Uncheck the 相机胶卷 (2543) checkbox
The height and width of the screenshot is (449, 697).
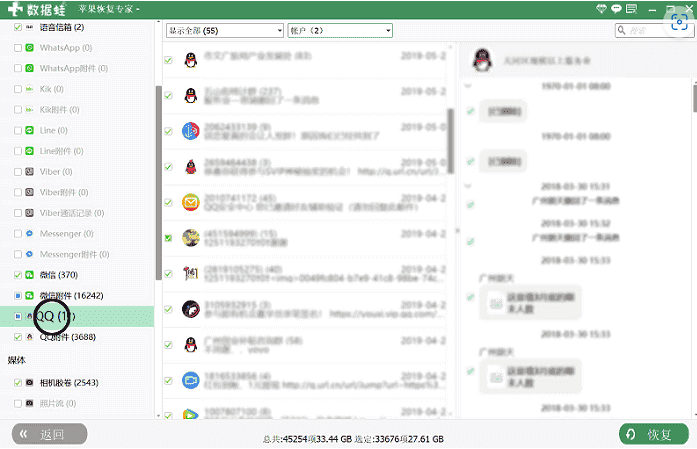[18, 383]
